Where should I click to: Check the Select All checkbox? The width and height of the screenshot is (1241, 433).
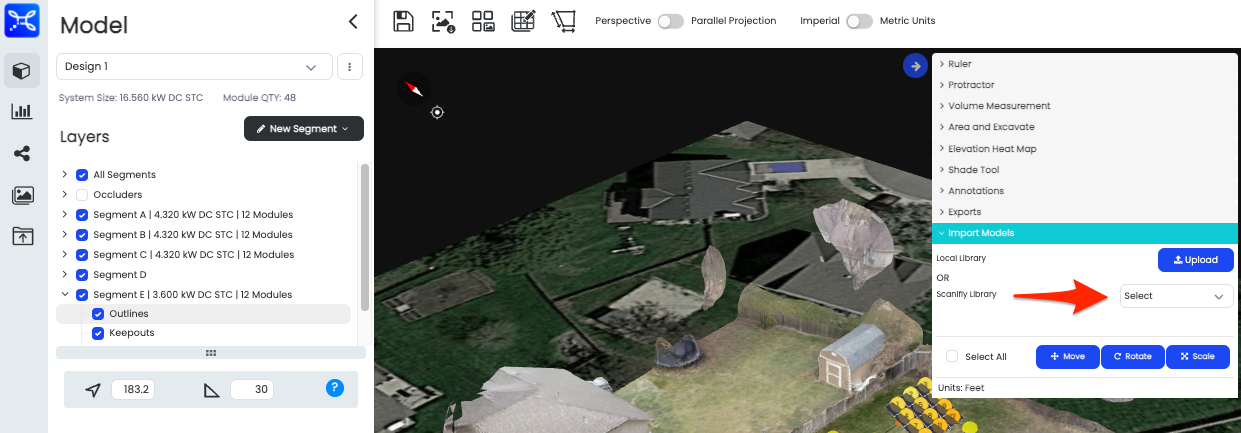tap(952, 357)
